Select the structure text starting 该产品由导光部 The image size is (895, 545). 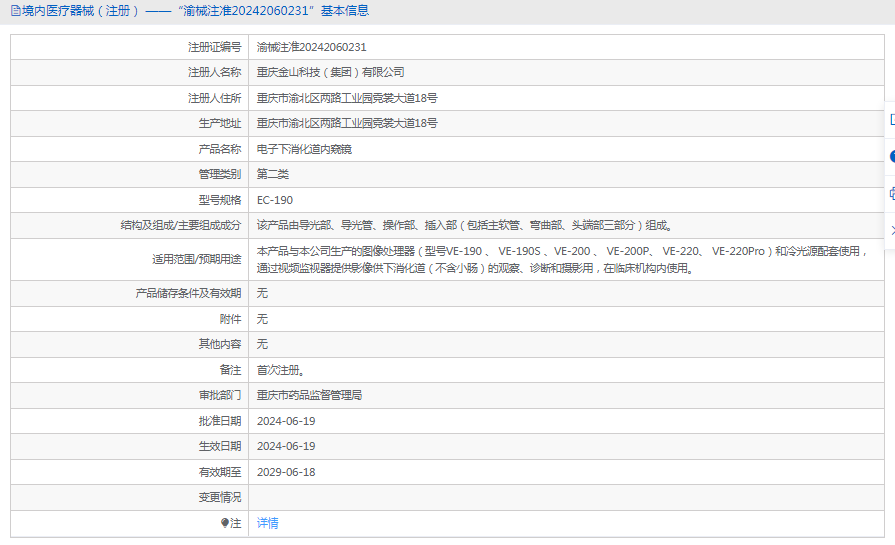(465, 225)
